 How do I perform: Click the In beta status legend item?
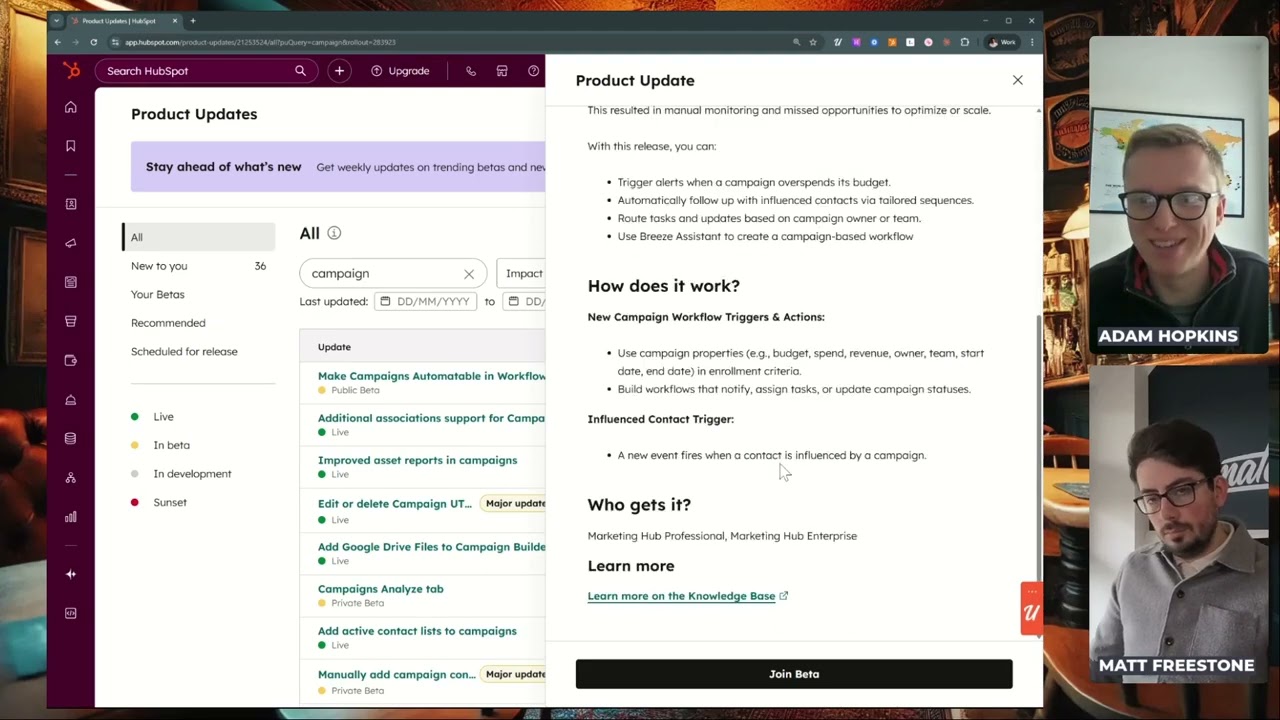coord(160,445)
